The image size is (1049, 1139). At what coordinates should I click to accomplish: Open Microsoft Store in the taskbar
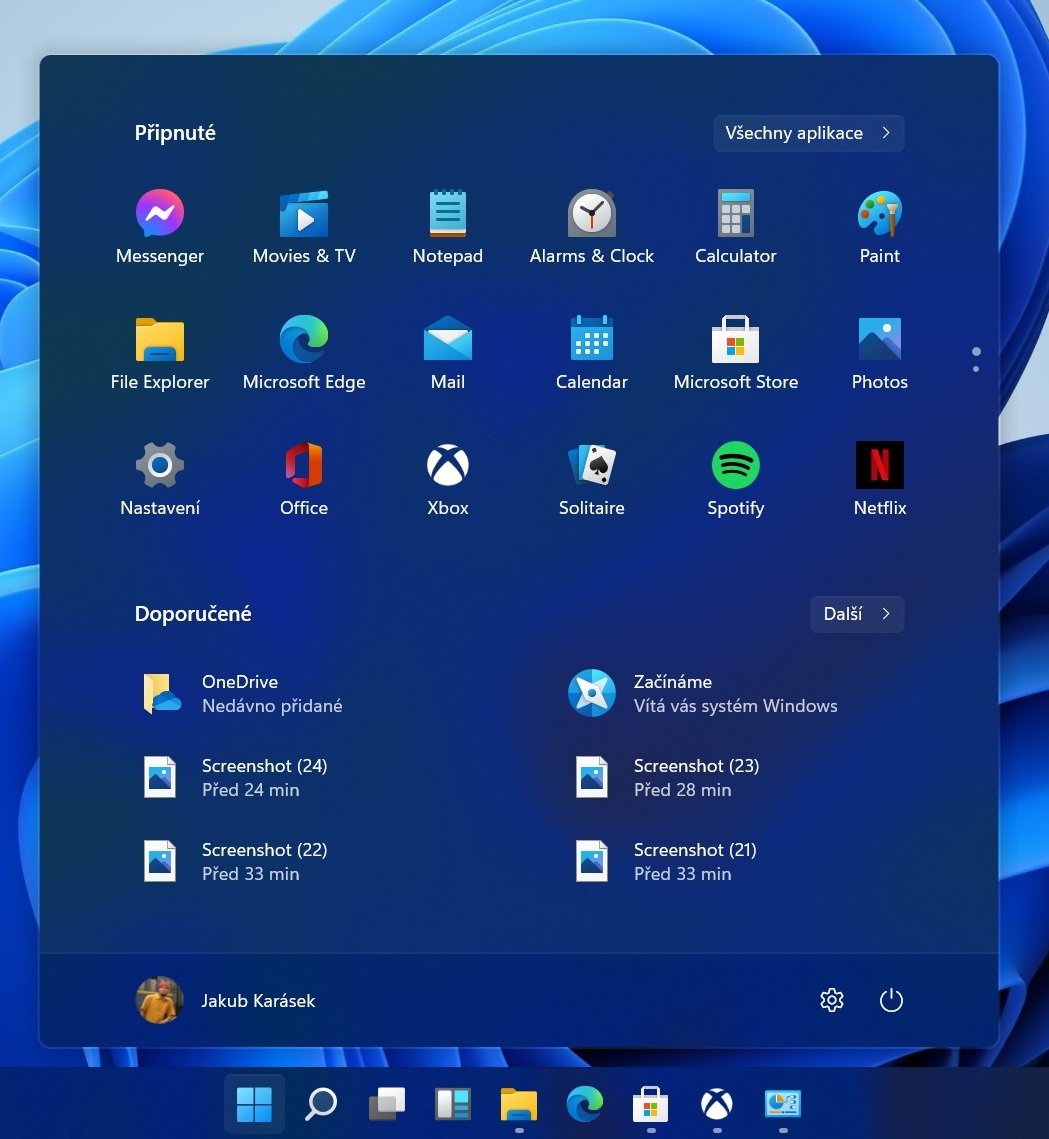coord(651,1104)
